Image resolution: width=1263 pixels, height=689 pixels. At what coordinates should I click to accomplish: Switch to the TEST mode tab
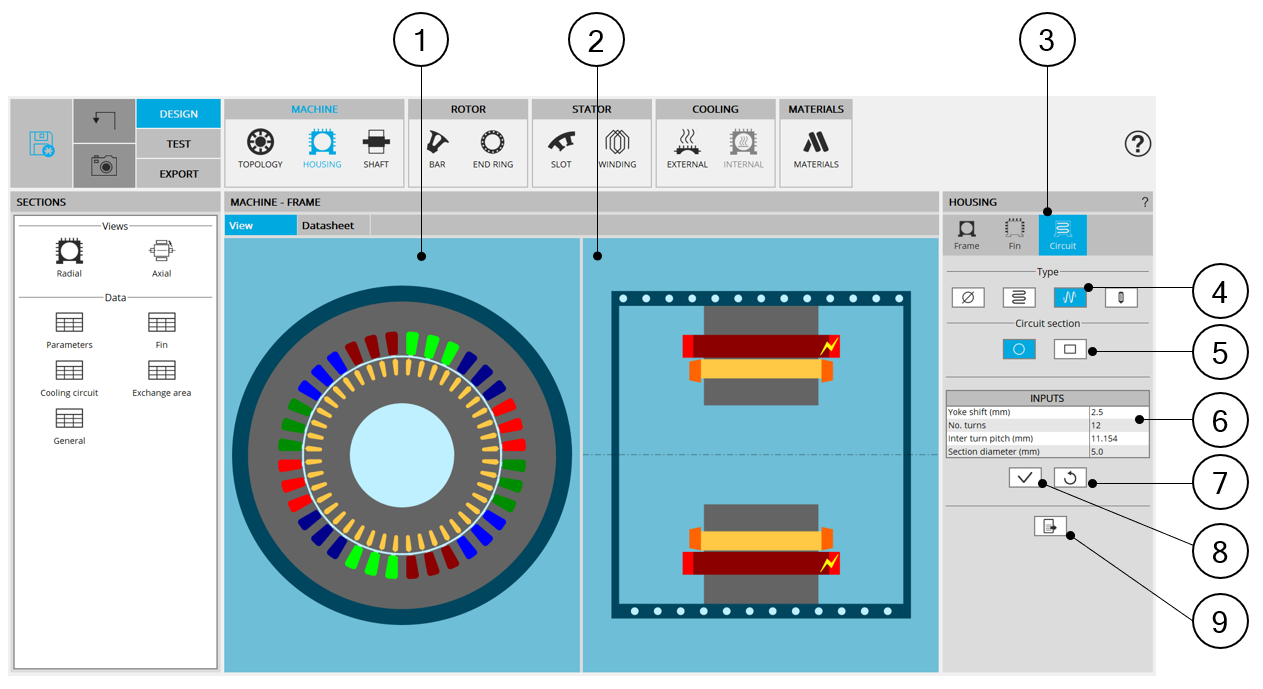point(178,144)
